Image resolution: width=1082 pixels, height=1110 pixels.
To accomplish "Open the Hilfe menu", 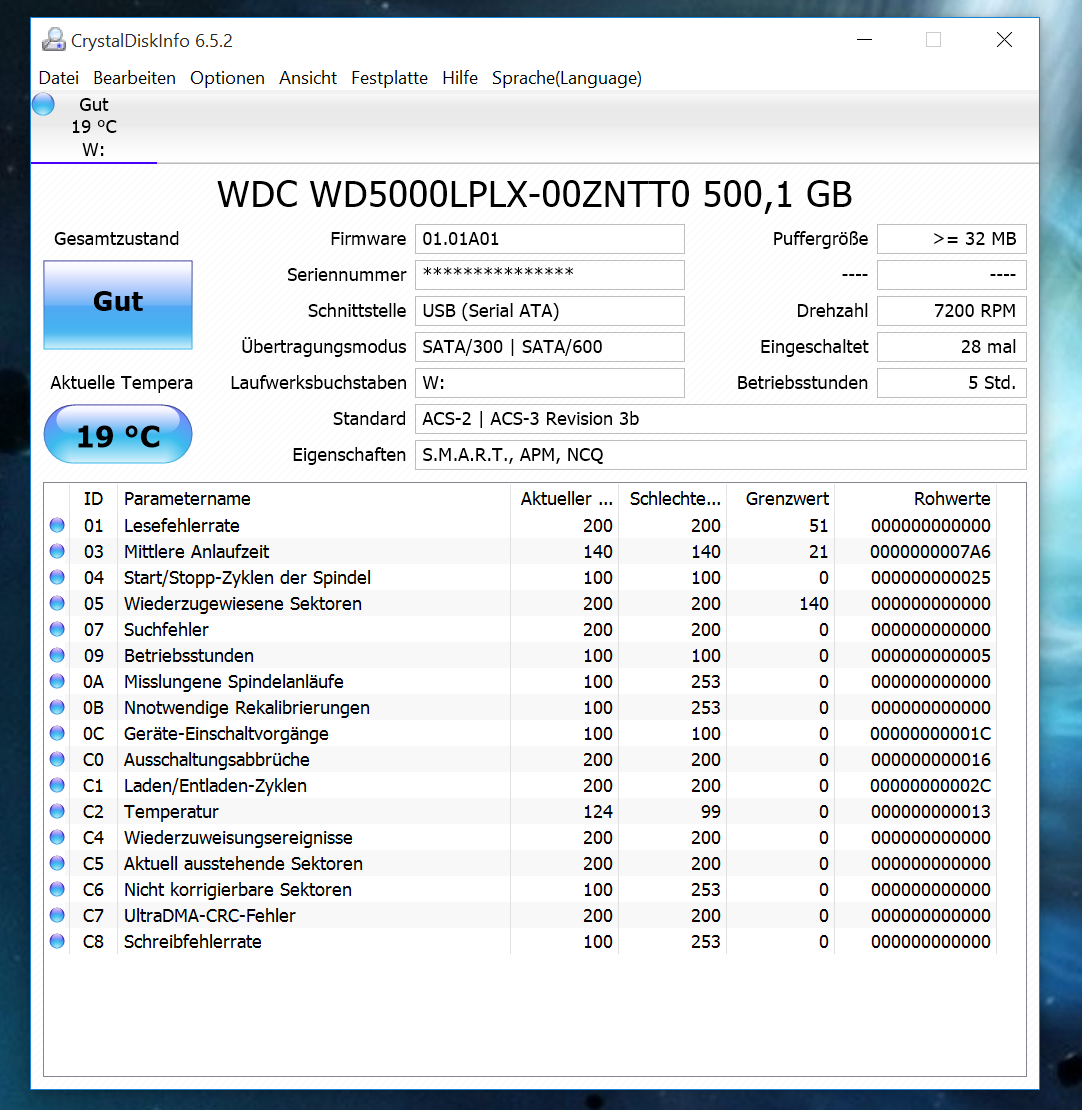I will coord(460,78).
